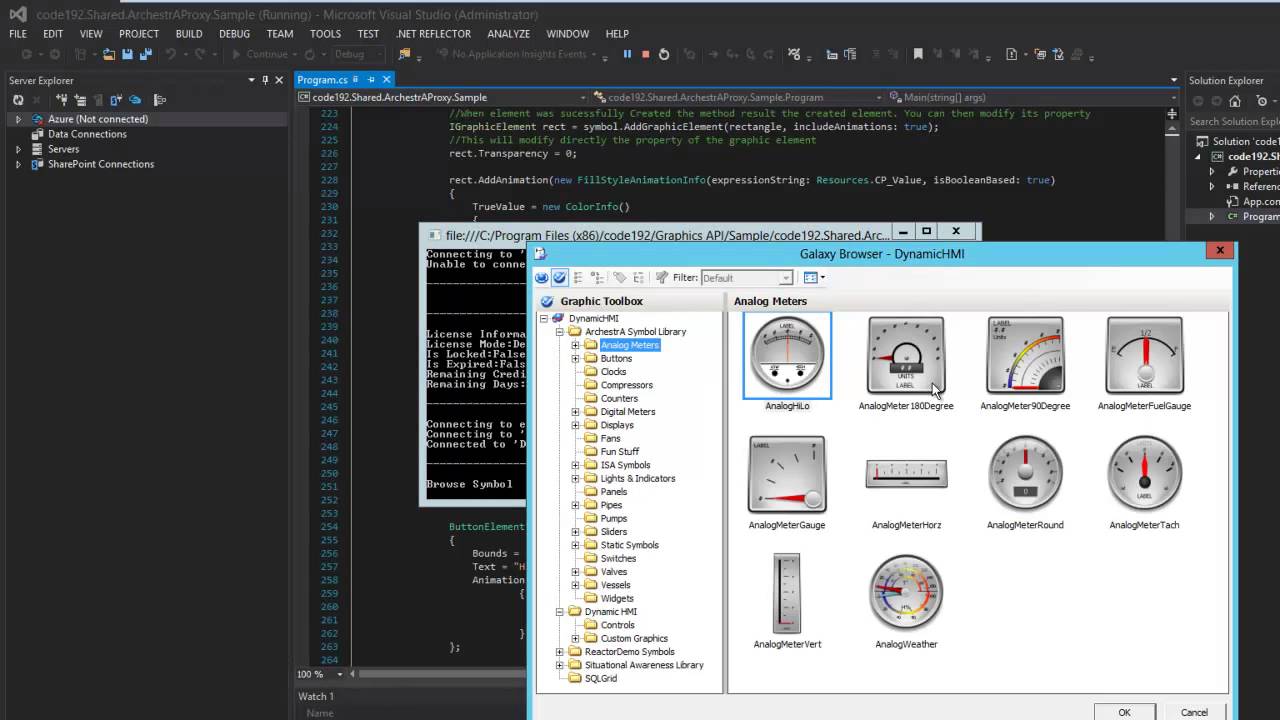Refresh the Server Explorer
The height and width of the screenshot is (720, 1280).
18,100
